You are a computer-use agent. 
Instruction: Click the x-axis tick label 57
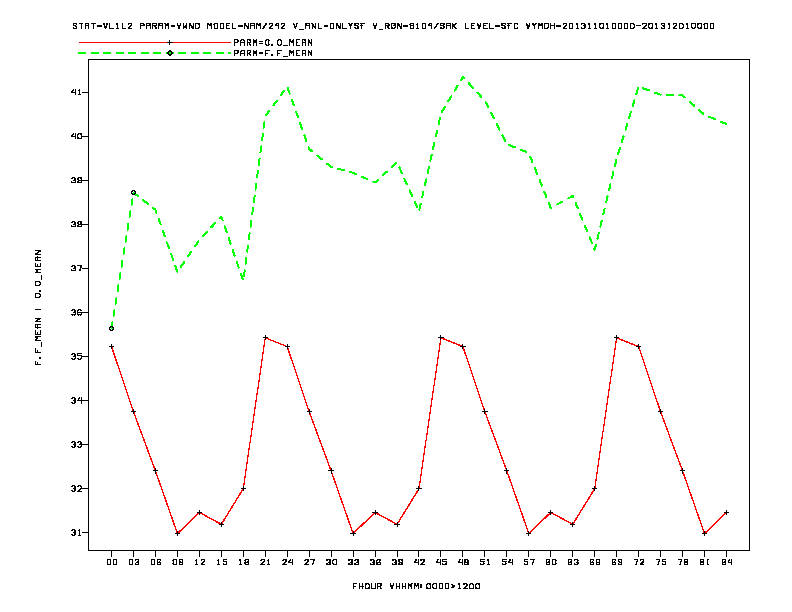click(x=529, y=562)
